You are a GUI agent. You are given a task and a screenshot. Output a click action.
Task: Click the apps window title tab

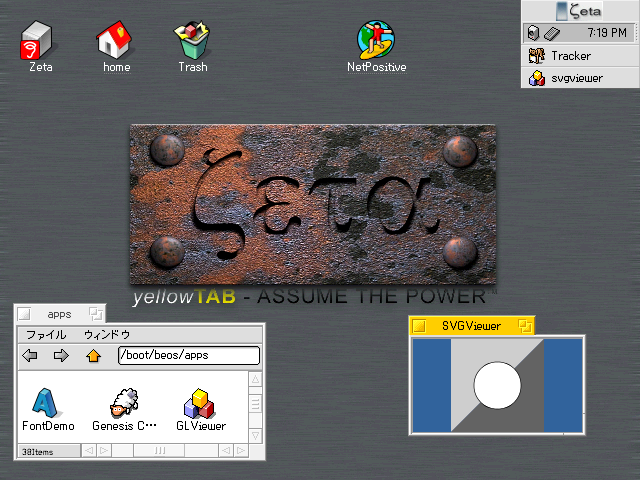coord(60,314)
